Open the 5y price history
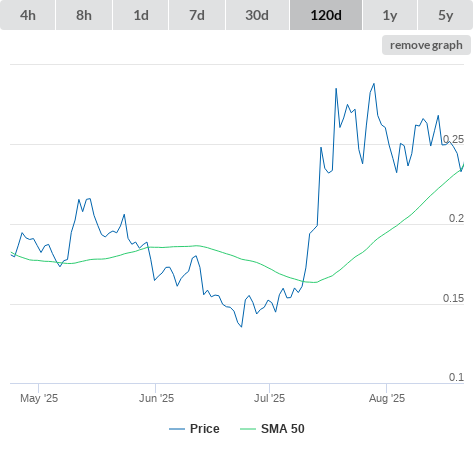Image resolution: width=474 pixels, height=455 pixels. [x=446, y=15]
